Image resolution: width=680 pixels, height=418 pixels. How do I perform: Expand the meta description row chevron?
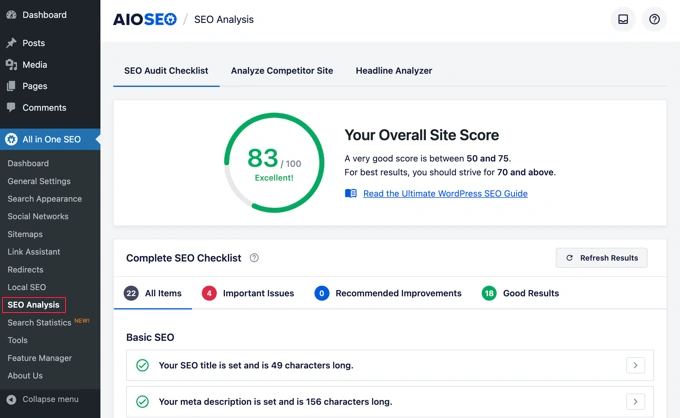tap(635, 402)
